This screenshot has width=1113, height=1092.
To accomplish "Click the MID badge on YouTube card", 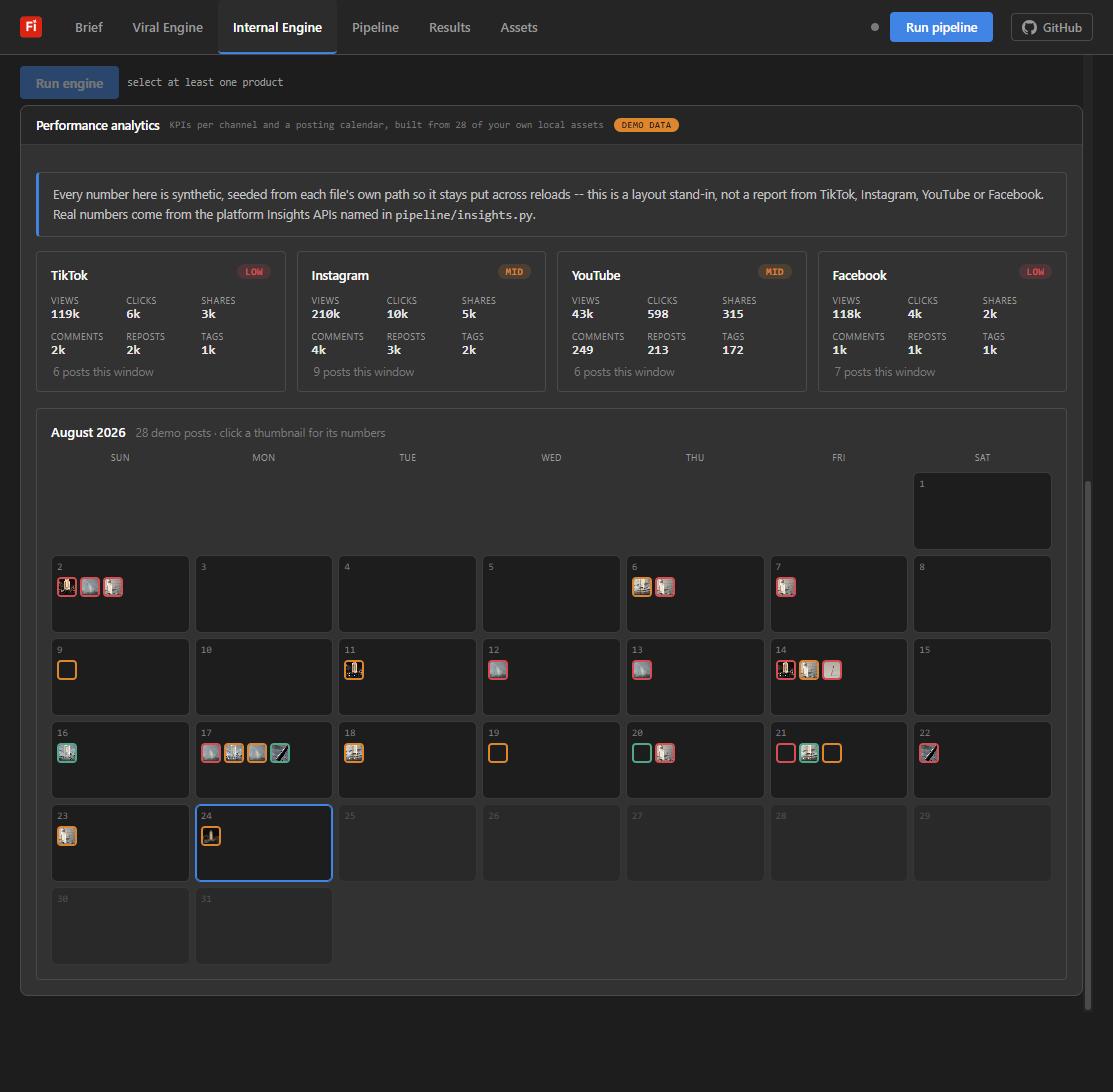I will (774, 272).
